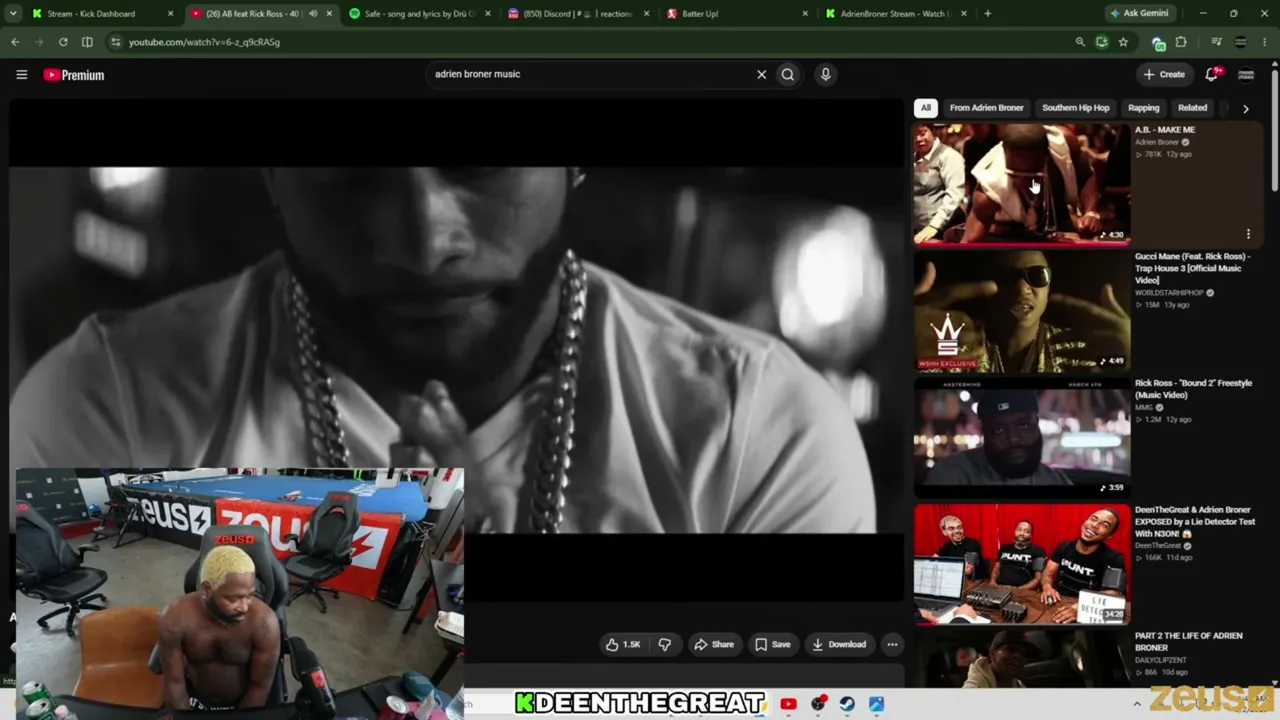Screen dimensions: 1280x720
Task: Open the account avatar menu
Action: [1246, 74]
